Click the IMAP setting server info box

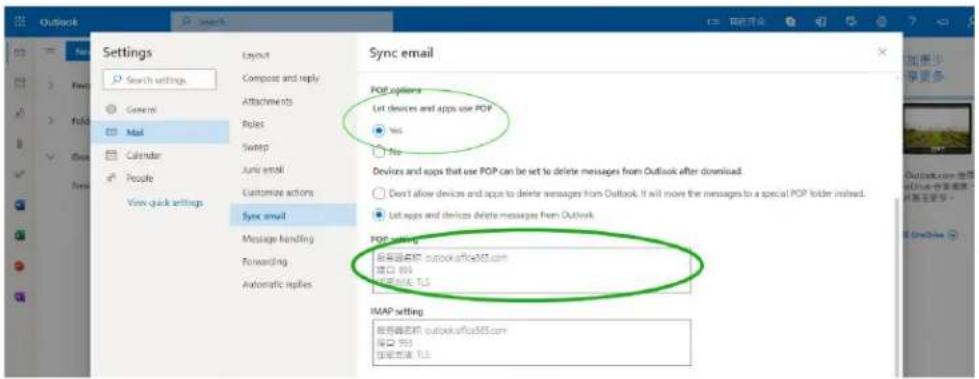[x=532, y=342]
